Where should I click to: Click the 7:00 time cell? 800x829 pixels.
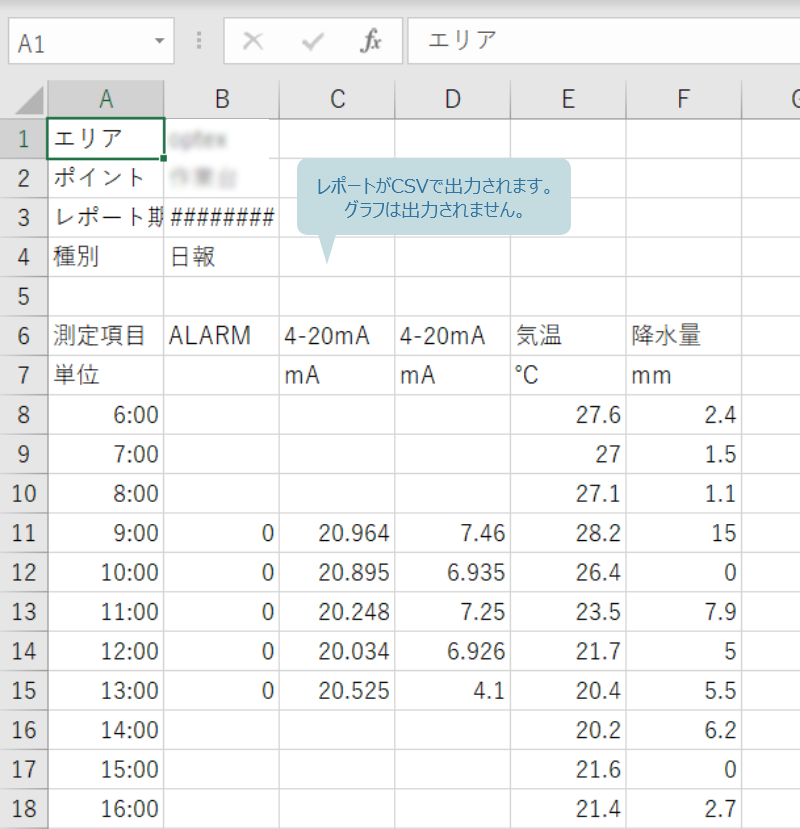106,454
